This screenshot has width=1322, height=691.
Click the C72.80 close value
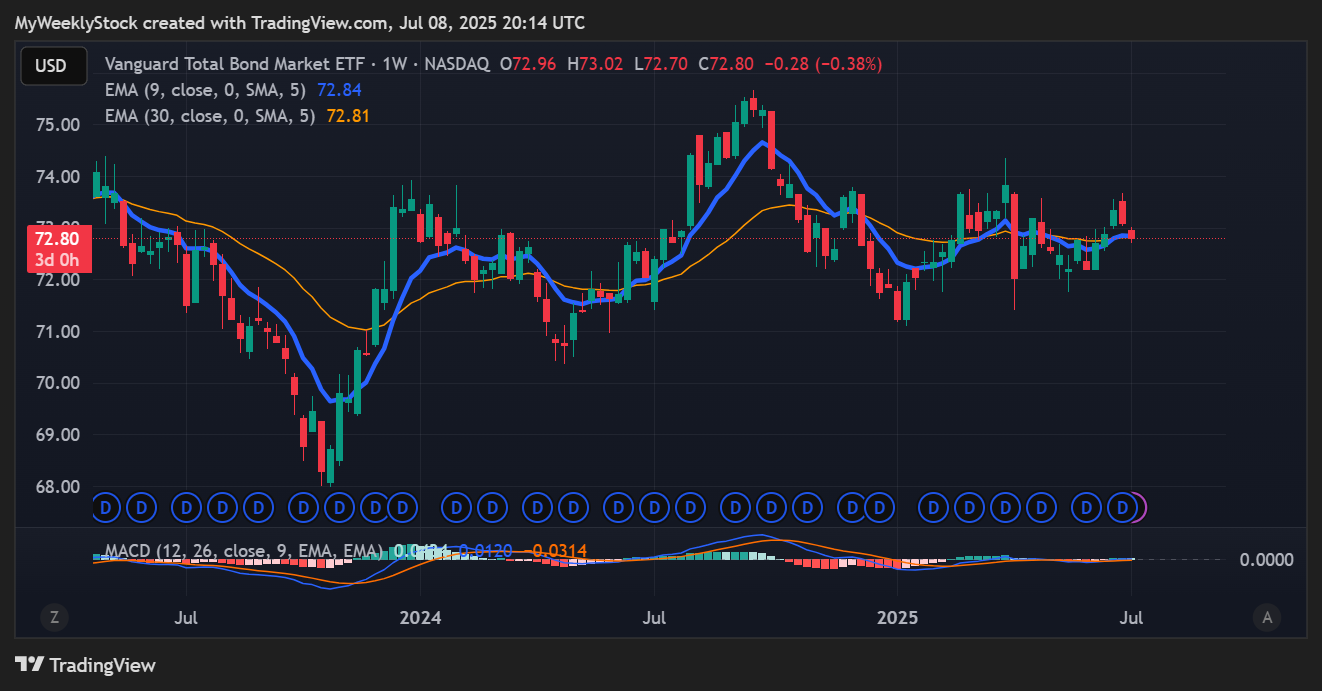coord(726,64)
